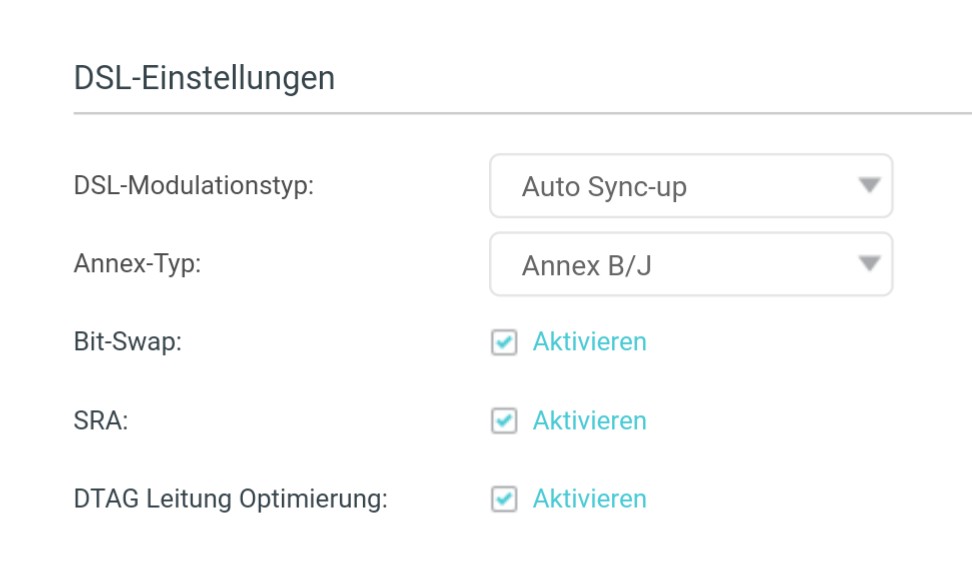Viewport: 972px width, 588px height.
Task: Click the Annex-Typ field label
Action: [137, 265]
